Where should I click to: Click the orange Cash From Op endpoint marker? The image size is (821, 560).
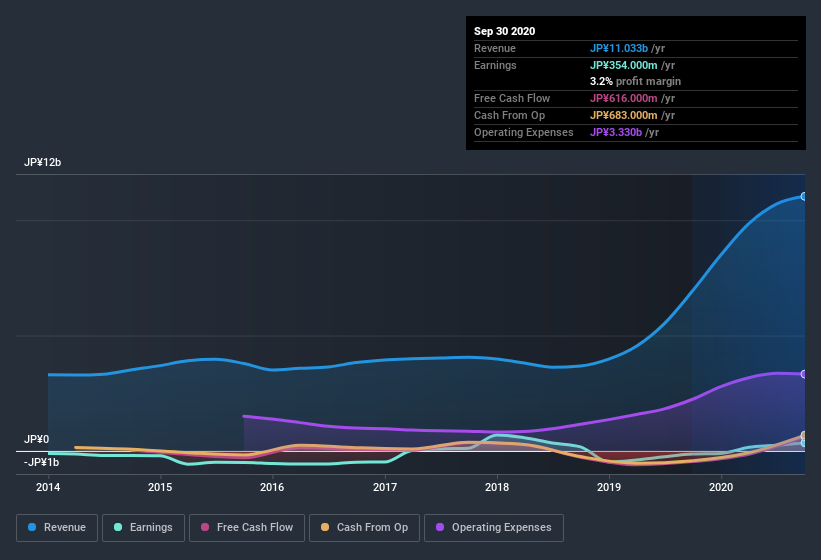(804, 436)
